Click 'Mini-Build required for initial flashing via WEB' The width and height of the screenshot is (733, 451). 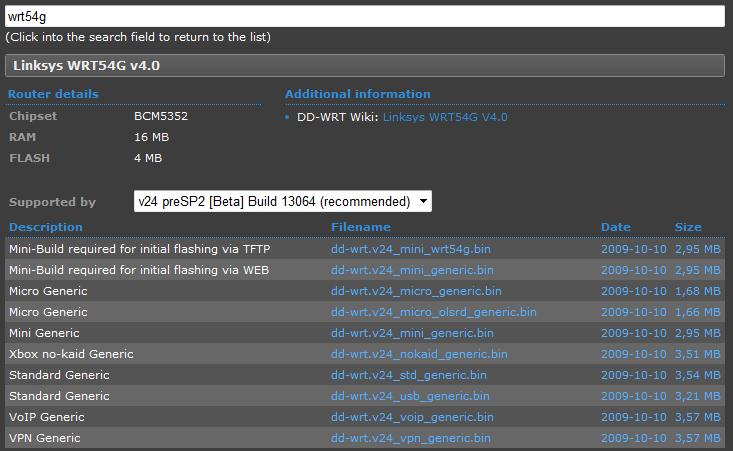click(139, 270)
